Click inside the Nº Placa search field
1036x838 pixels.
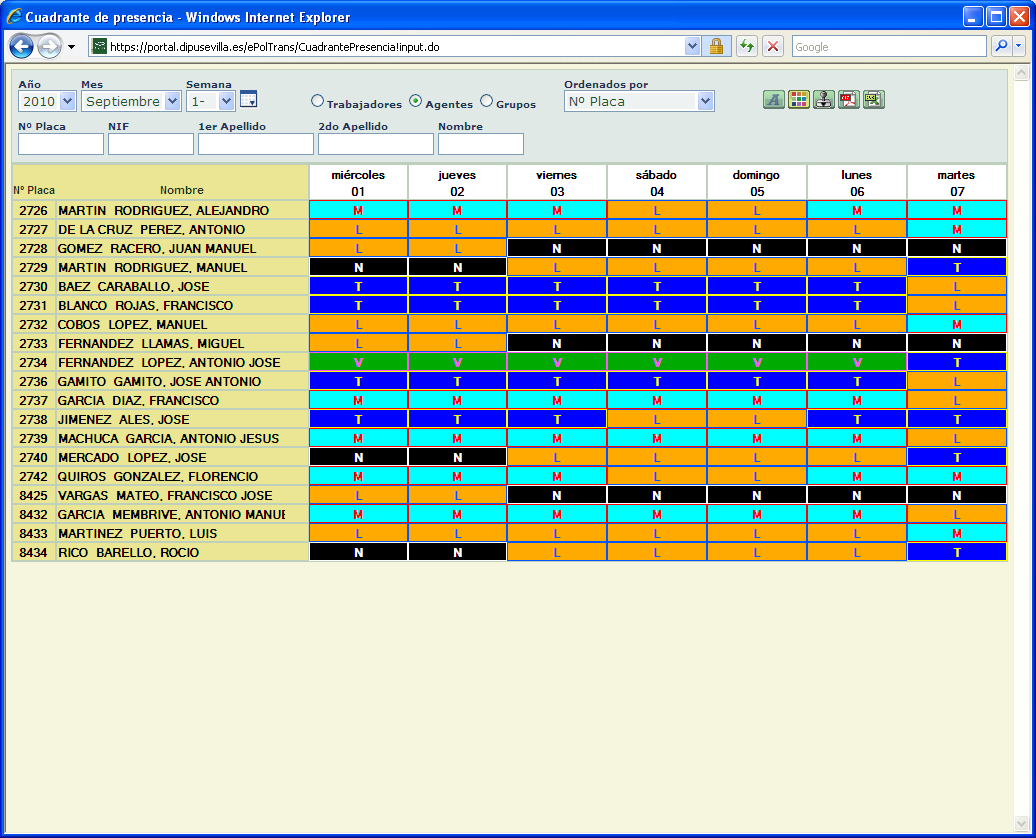[x=60, y=143]
